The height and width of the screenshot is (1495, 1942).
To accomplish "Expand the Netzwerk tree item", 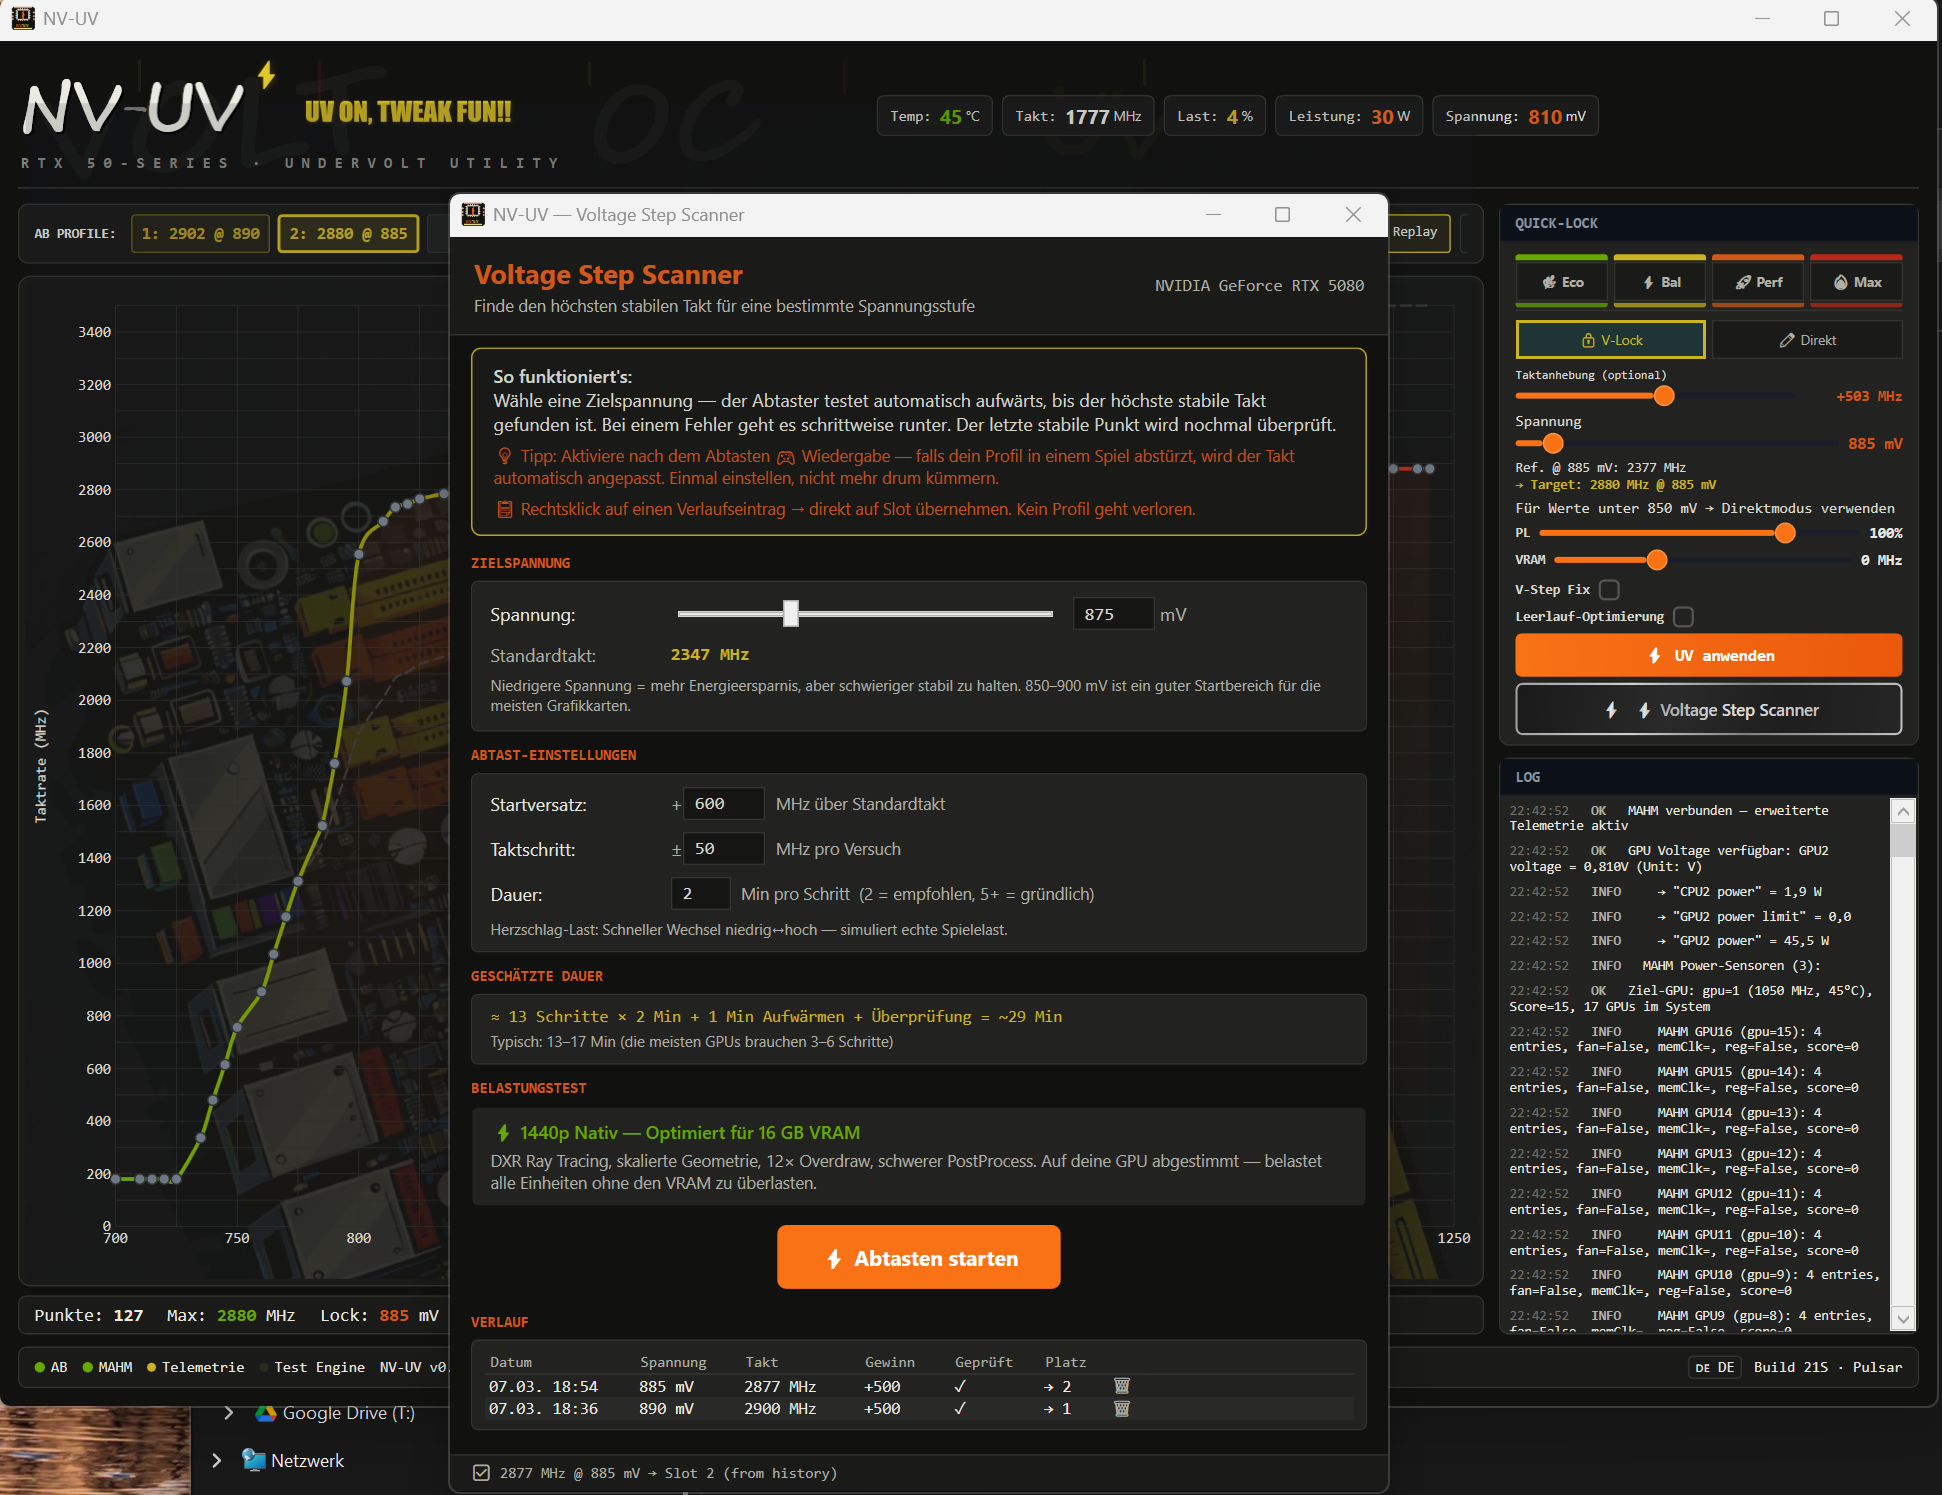I will [217, 1461].
